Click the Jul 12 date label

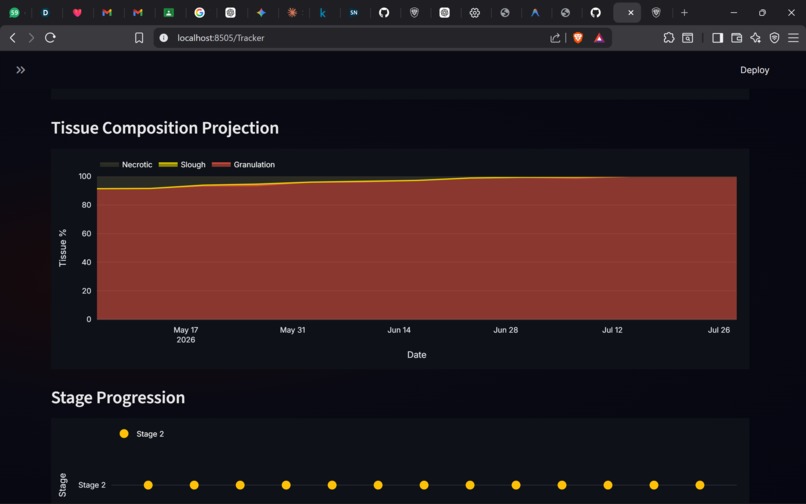612,330
